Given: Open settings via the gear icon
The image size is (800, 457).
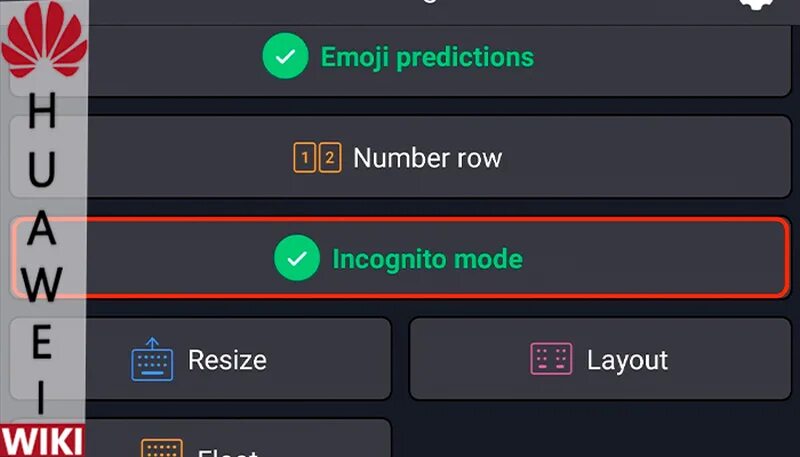Looking at the screenshot, I should (758, 5).
